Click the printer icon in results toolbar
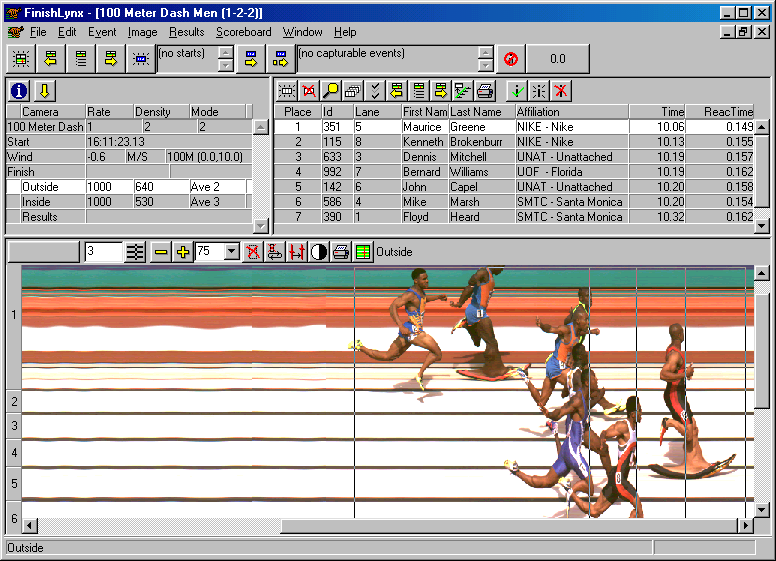The width and height of the screenshot is (776, 561). click(x=485, y=91)
